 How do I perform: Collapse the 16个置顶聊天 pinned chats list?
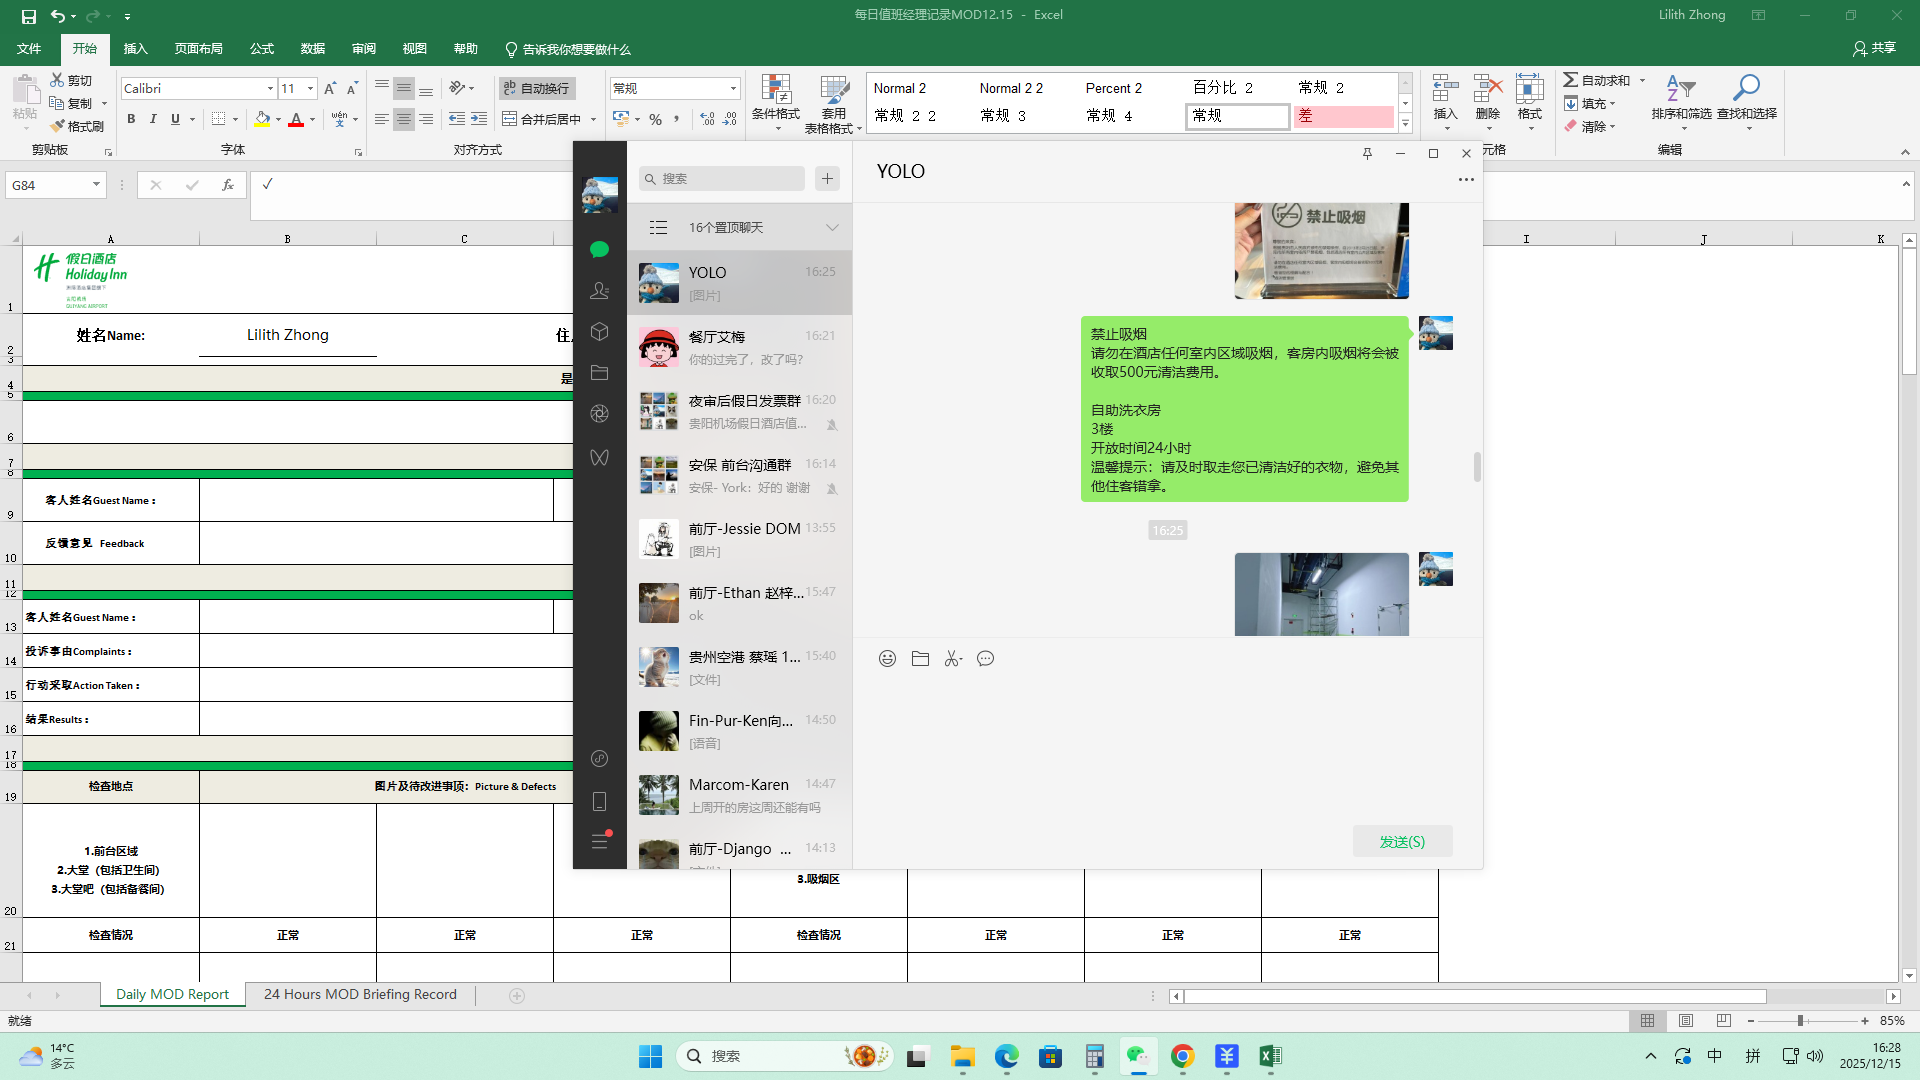point(832,228)
